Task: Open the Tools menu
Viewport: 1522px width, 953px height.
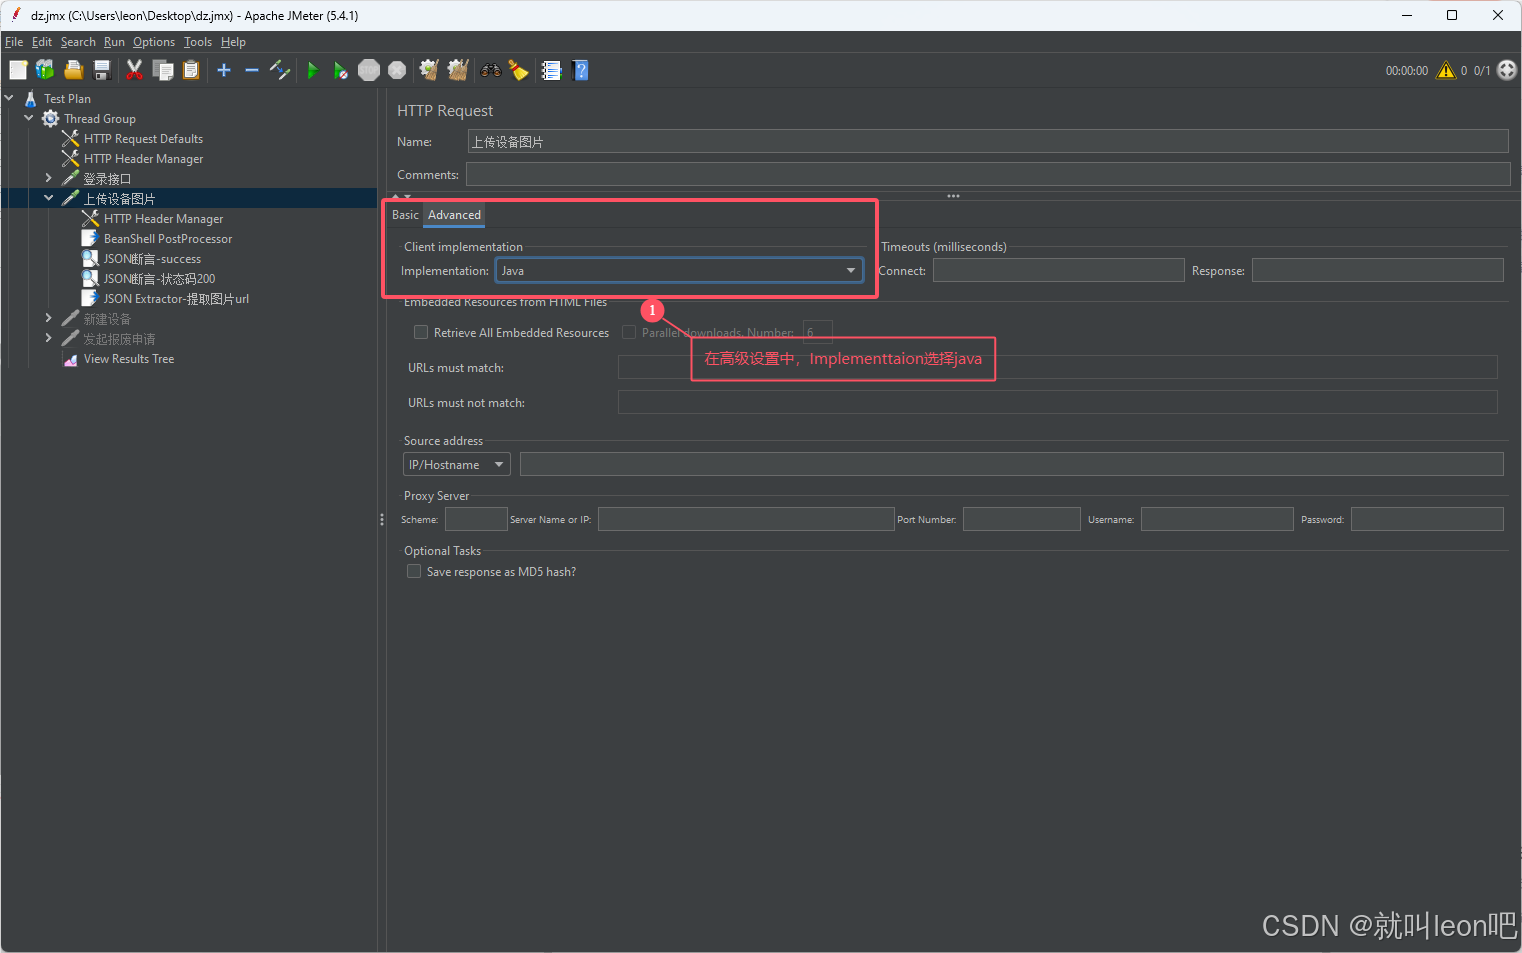Action: (198, 42)
